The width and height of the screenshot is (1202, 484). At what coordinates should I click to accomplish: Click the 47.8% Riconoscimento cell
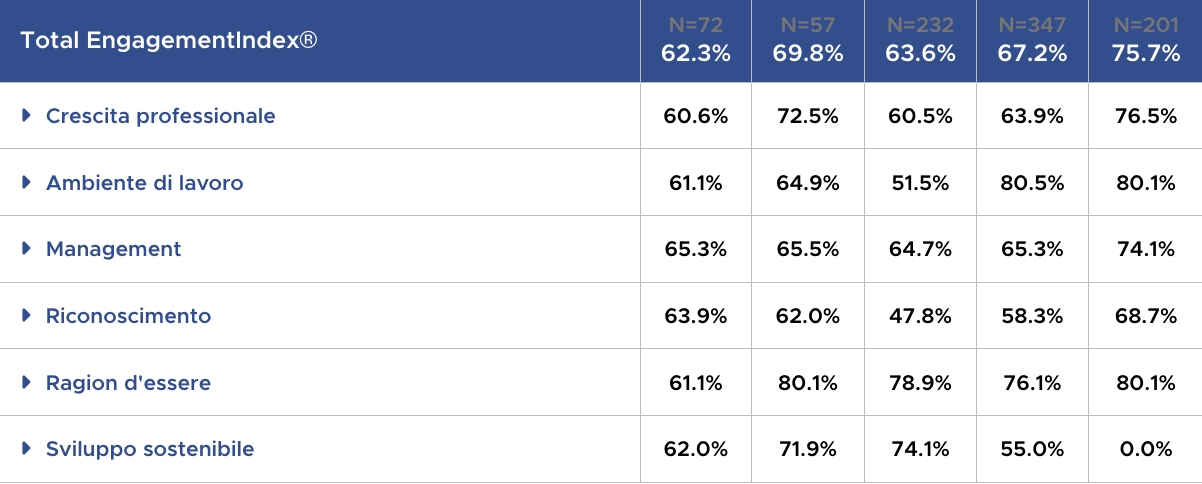click(x=920, y=316)
